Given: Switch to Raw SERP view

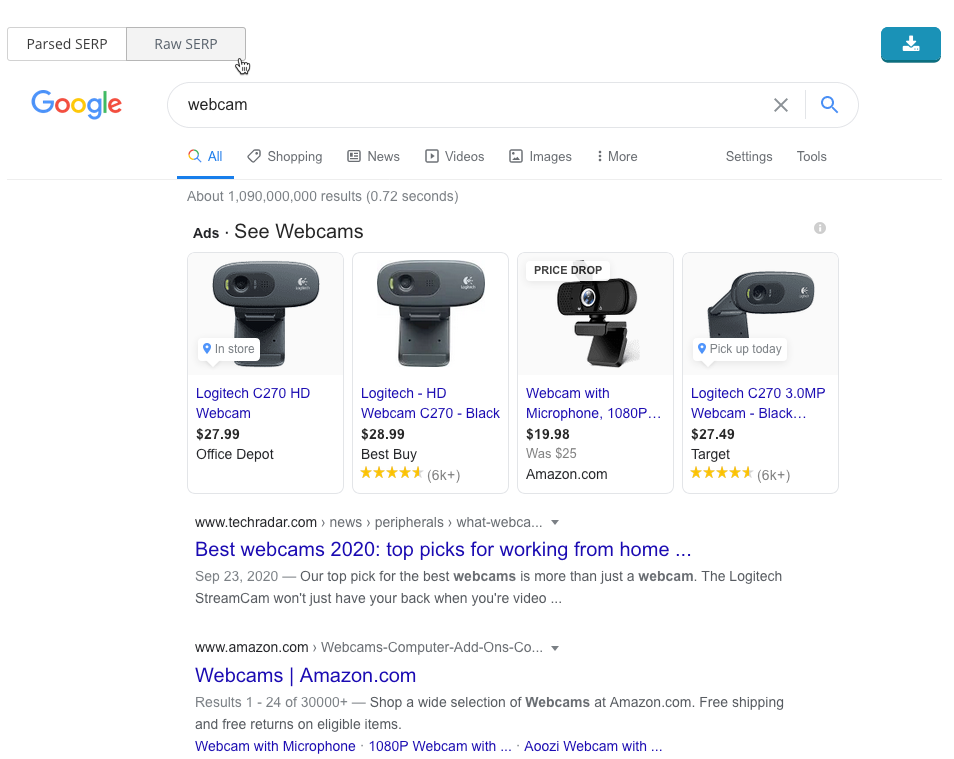Looking at the screenshot, I should tap(186, 44).
